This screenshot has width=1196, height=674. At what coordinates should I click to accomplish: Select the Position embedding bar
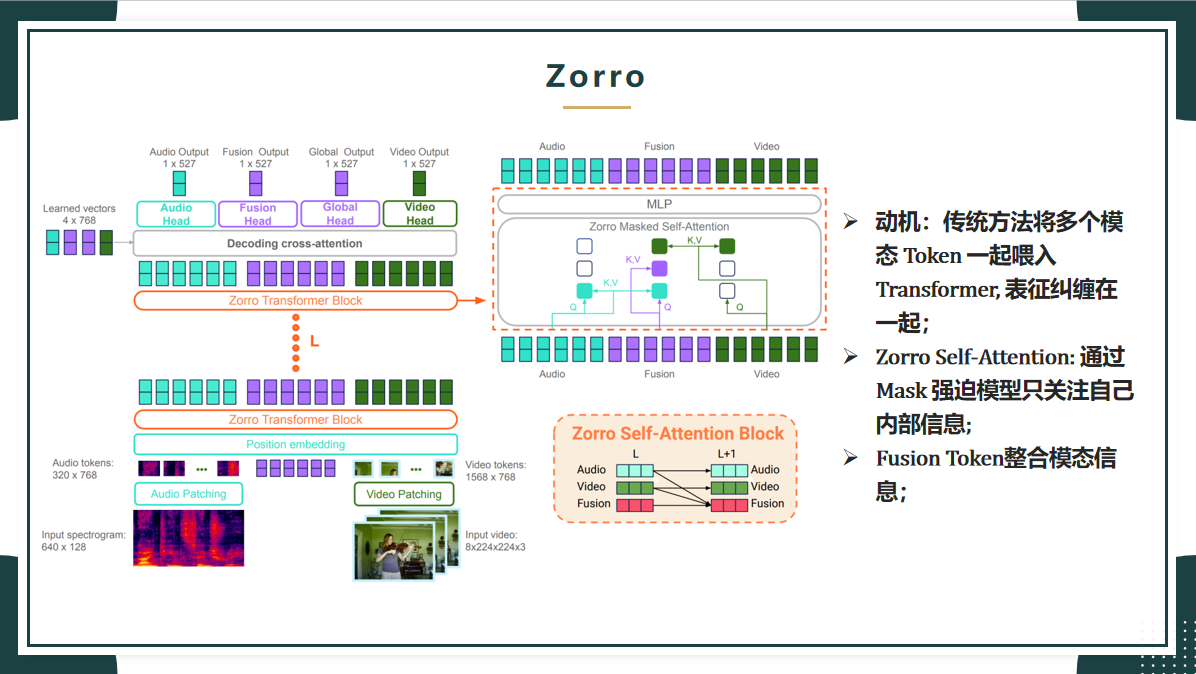point(295,445)
